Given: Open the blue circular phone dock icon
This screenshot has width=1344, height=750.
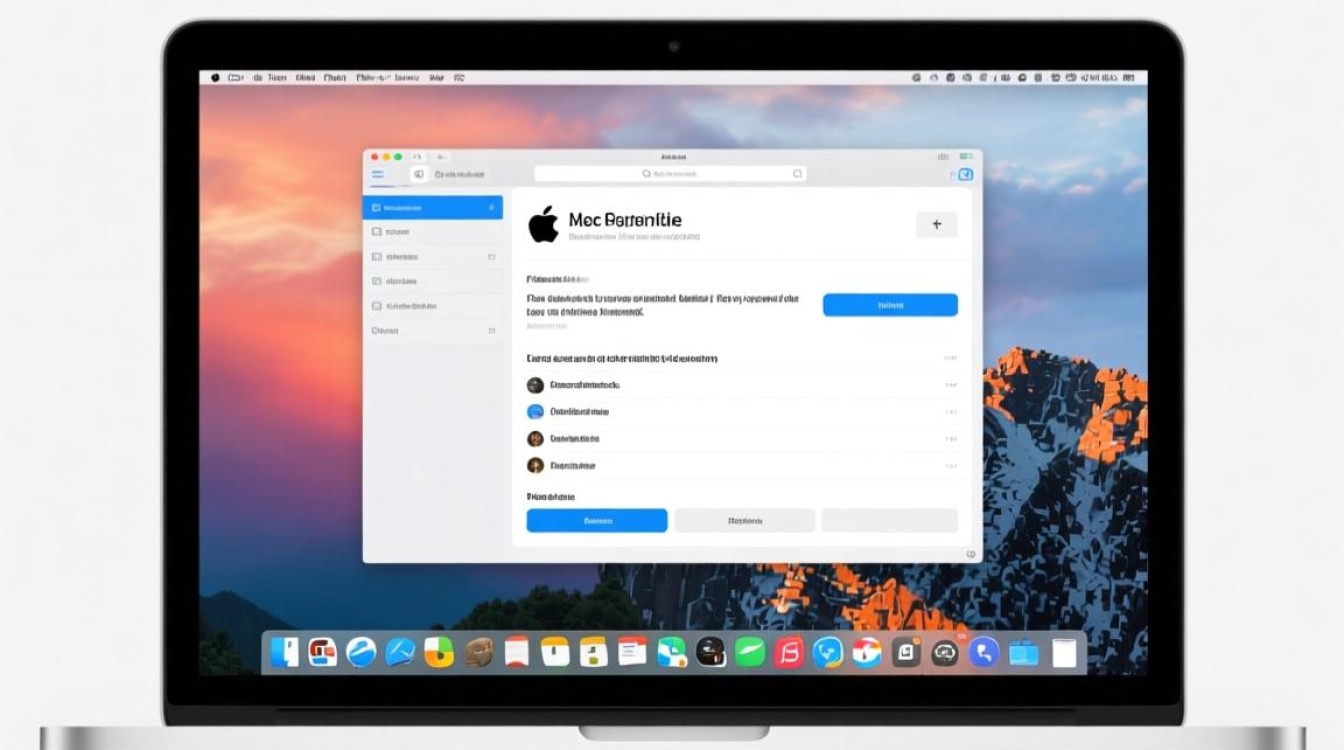Looking at the screenshot, I should [984, 652].
